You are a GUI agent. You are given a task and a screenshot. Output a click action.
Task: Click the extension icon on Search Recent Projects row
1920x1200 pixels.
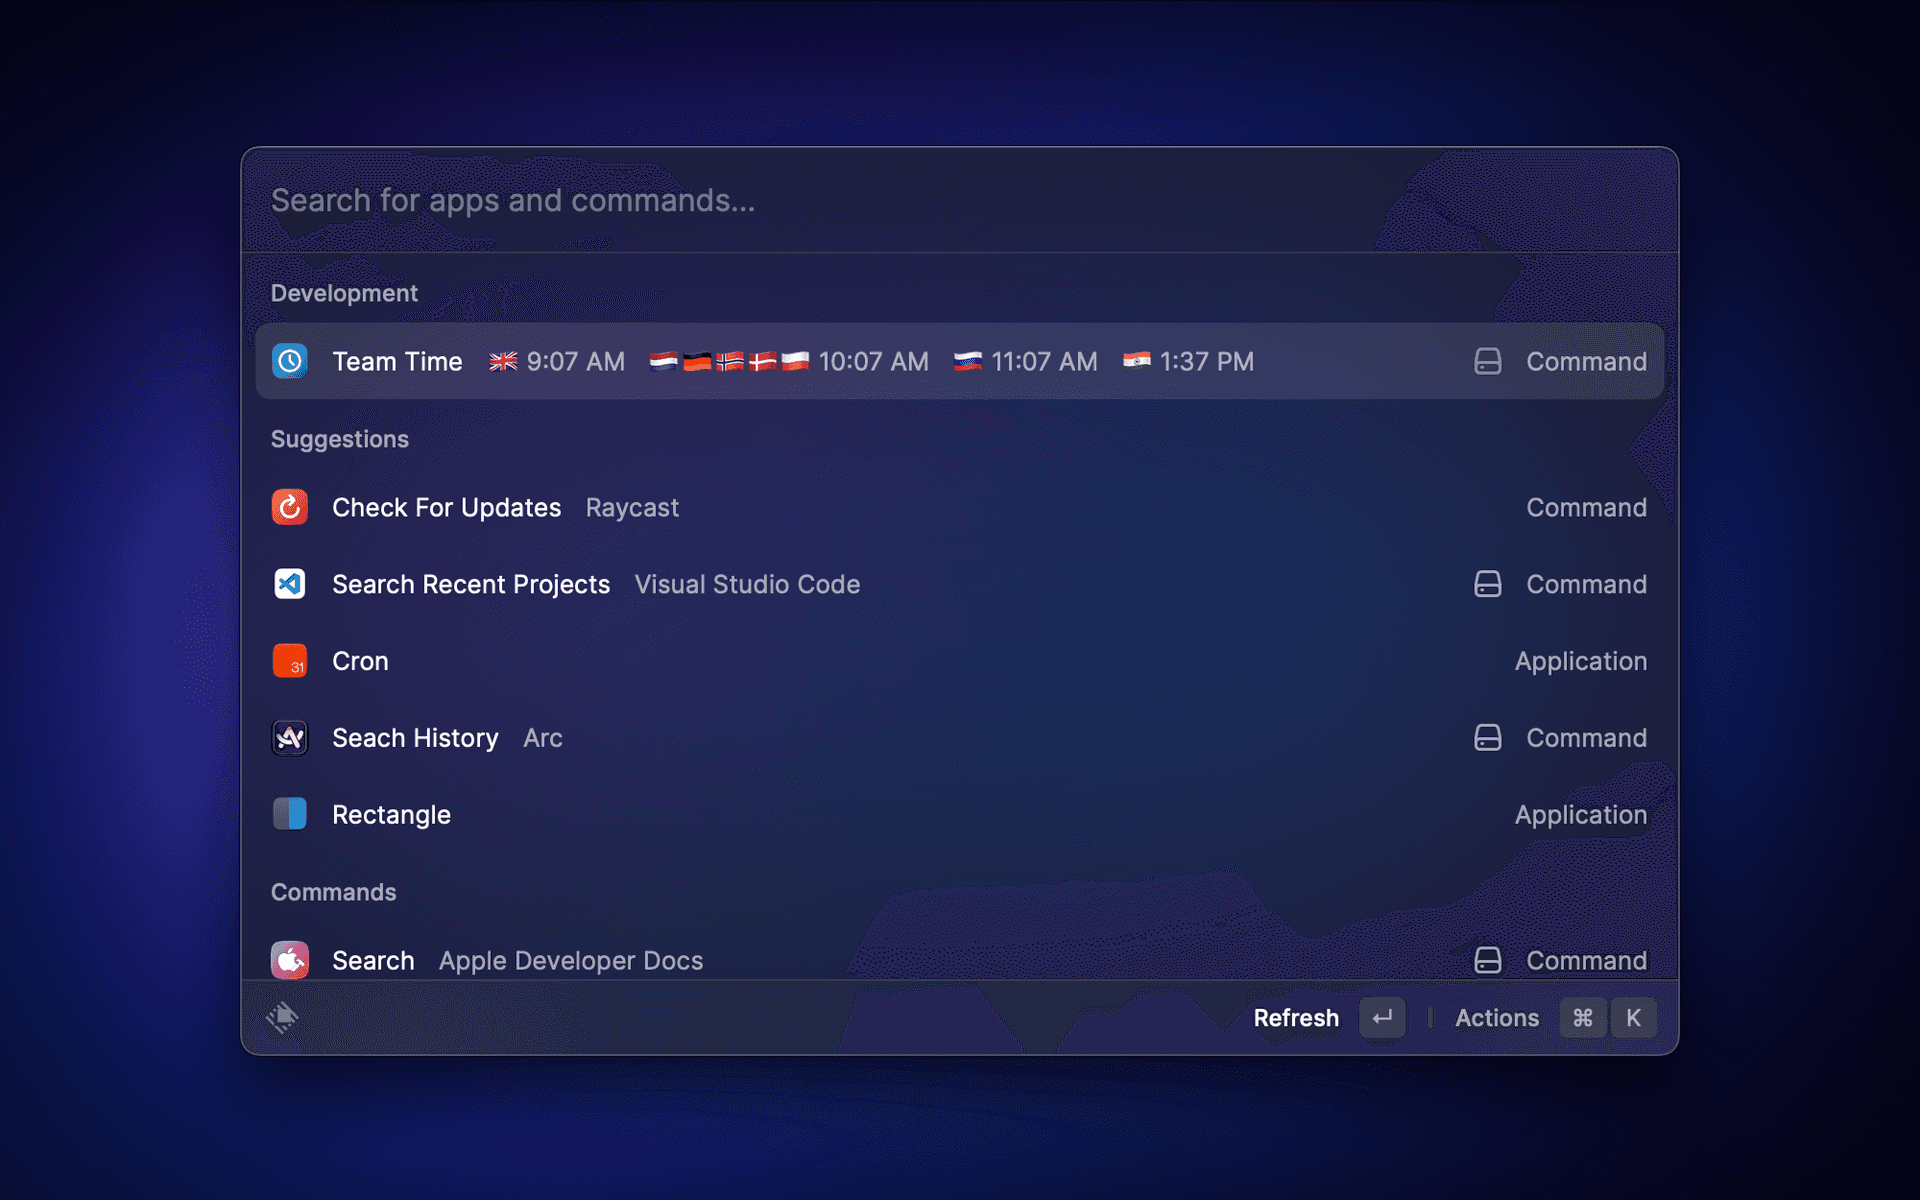1487,584
